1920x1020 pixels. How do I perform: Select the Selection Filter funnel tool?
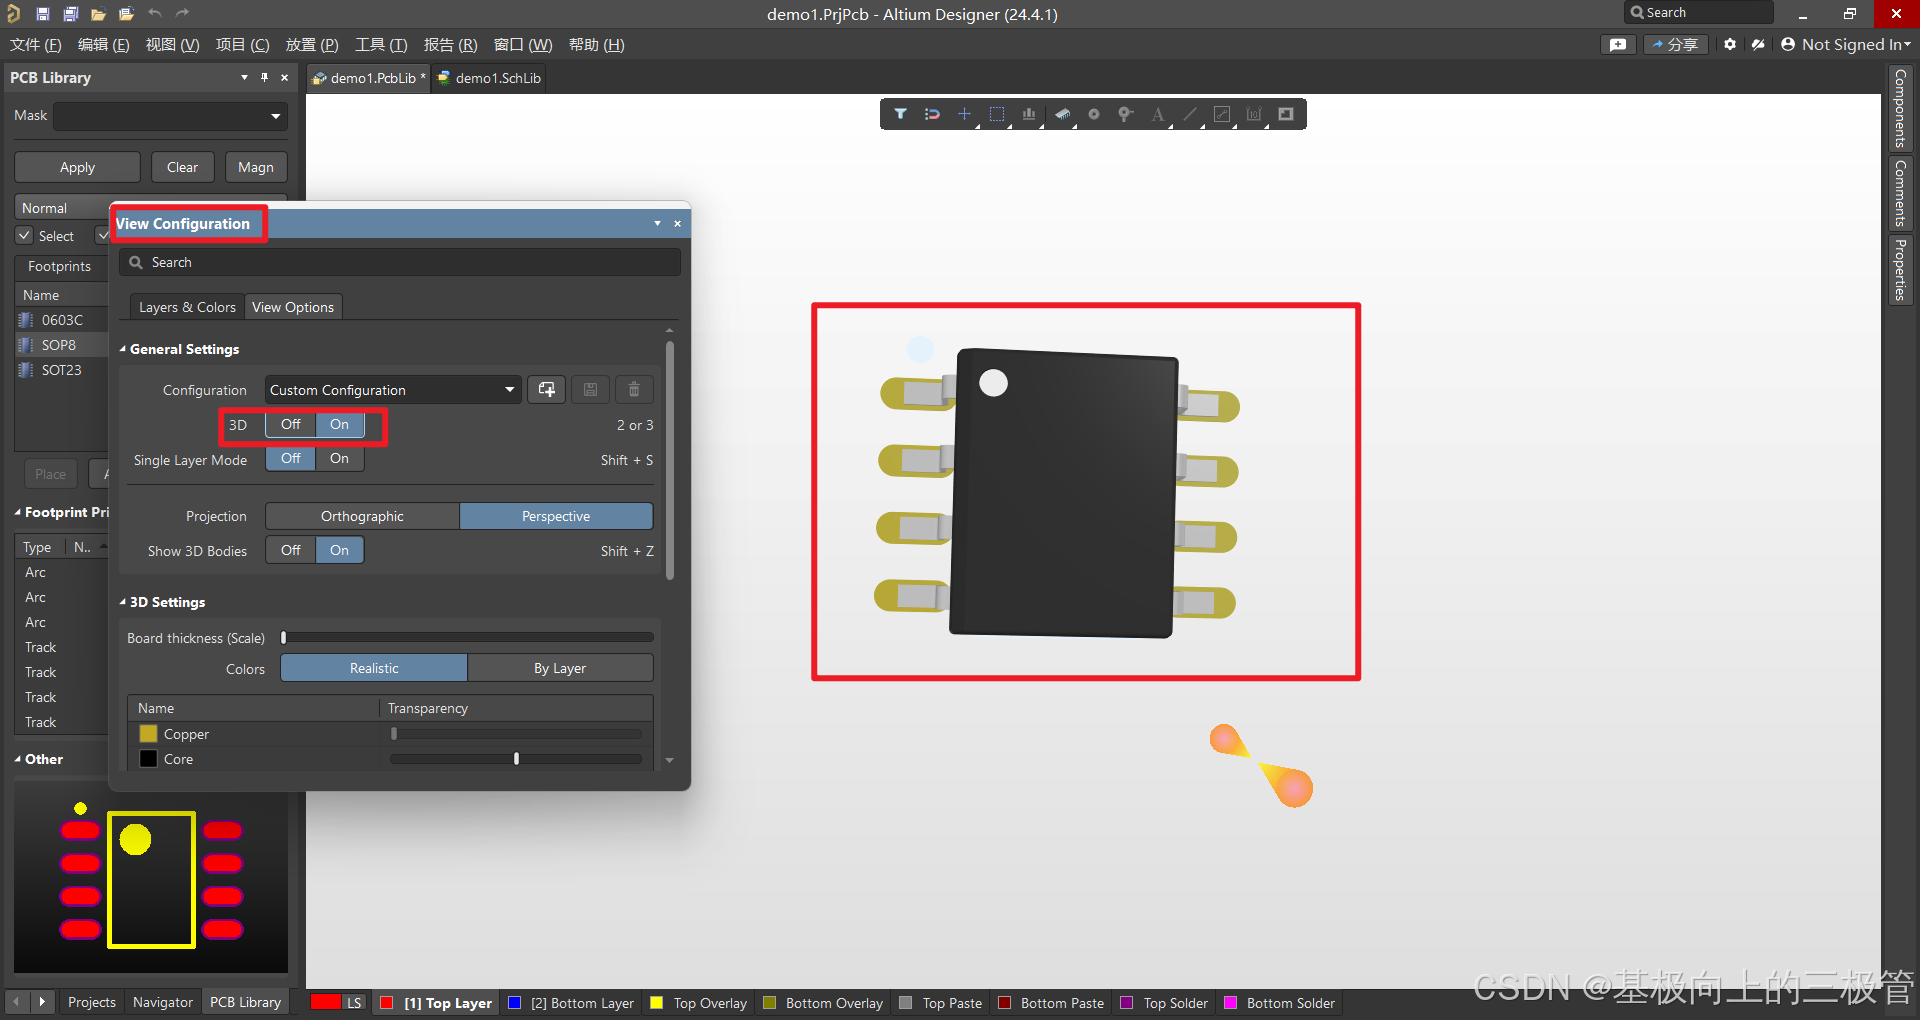click(900, 114)
